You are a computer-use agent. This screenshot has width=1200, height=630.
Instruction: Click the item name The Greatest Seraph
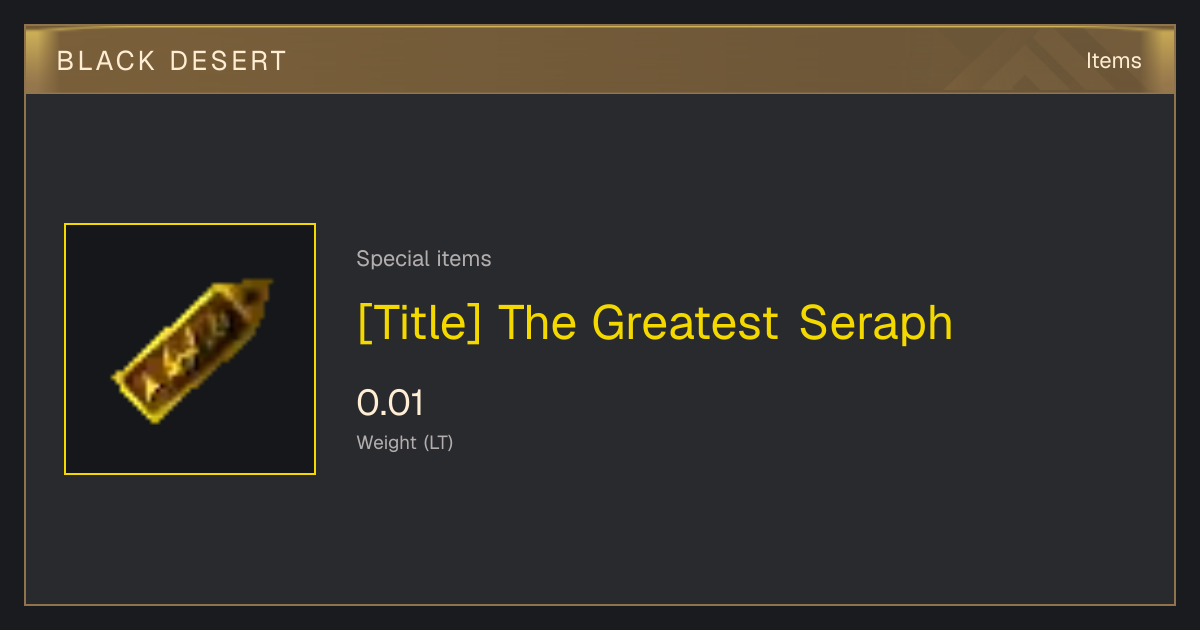pos(655,322)
